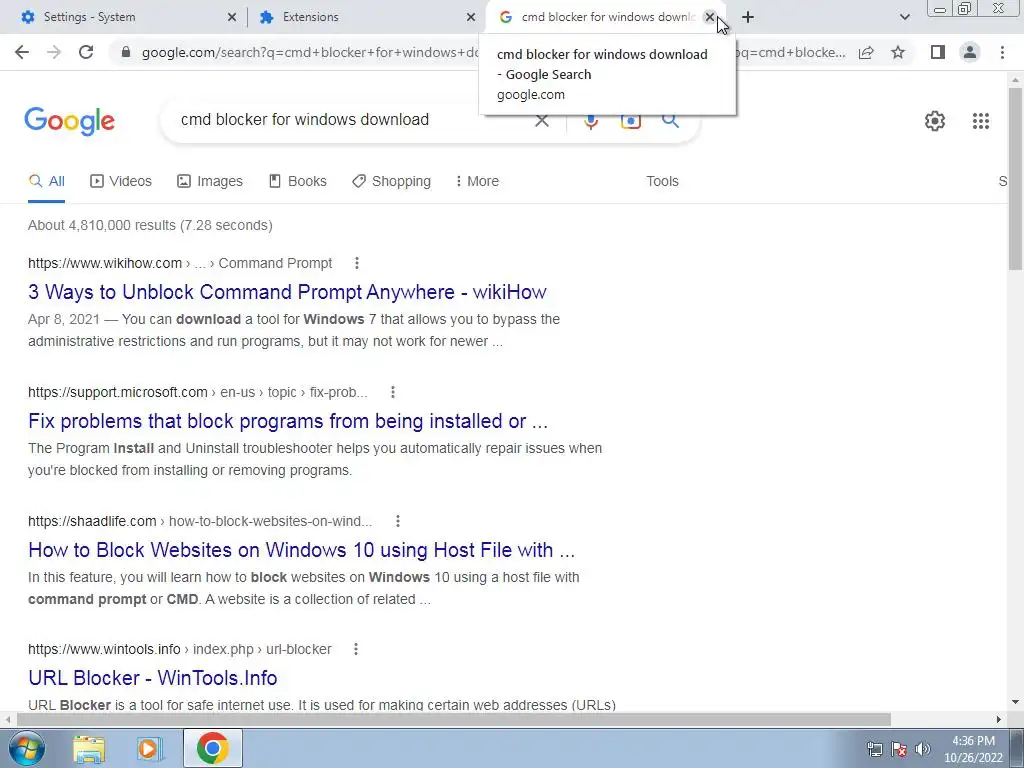
Task: Open Google quick settings gear
Action: click(935, 121)
